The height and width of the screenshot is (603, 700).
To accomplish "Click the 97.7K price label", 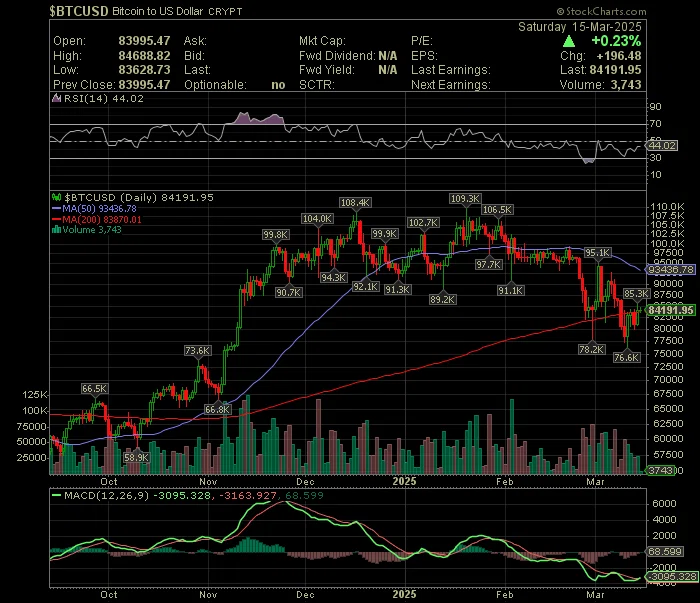I will (488, 265).
